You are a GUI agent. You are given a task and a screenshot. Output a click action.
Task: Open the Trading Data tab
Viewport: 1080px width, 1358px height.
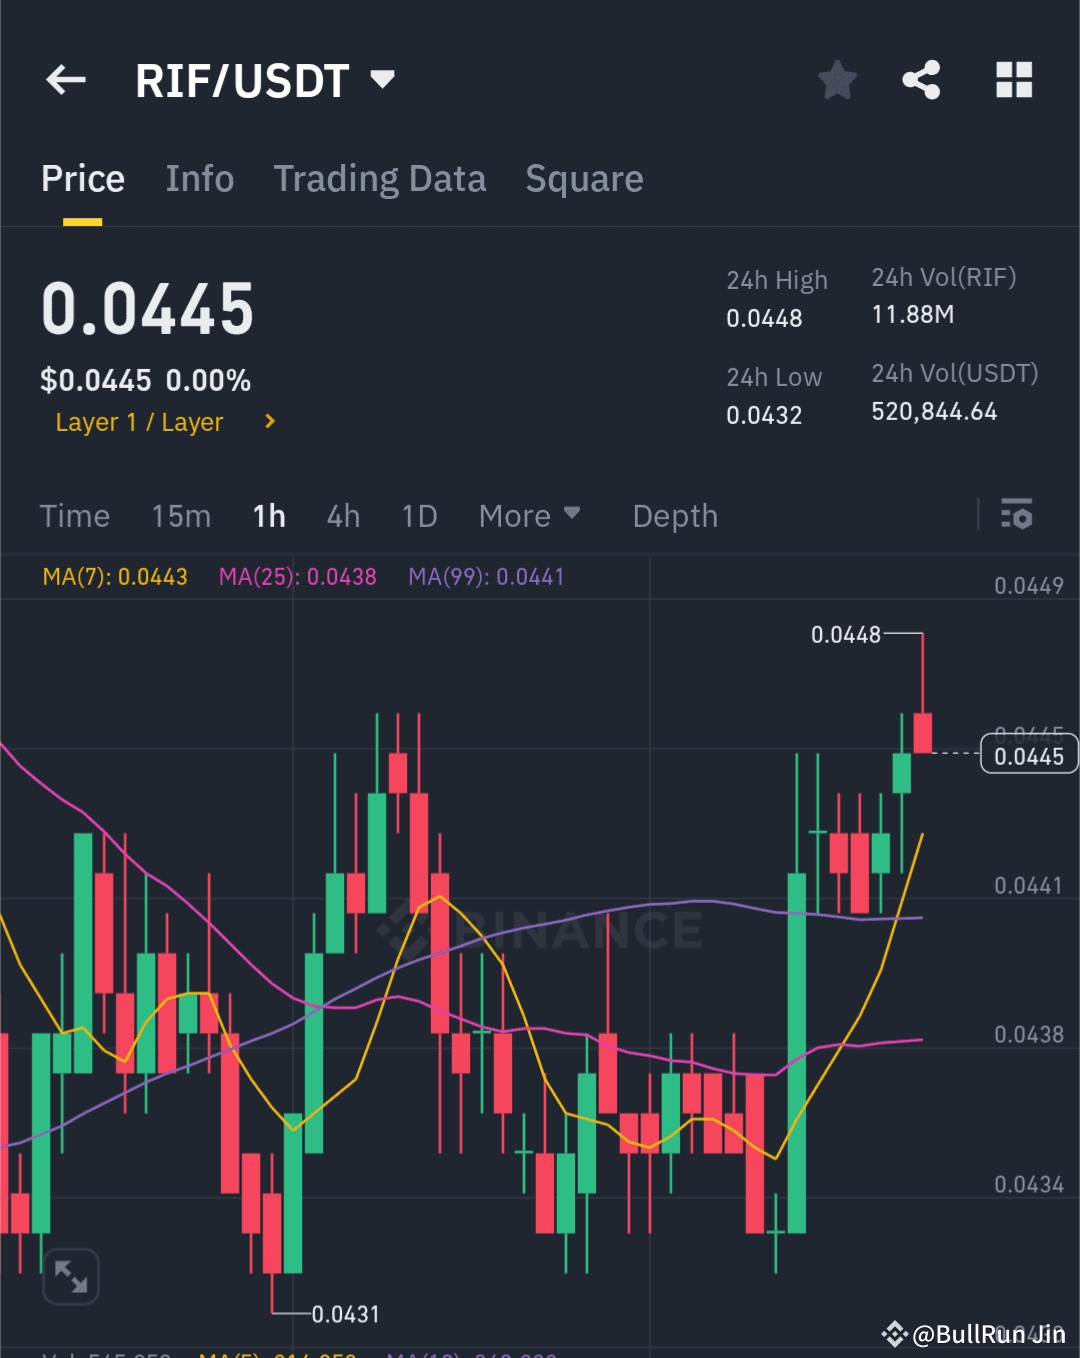(x=380, y=179)
